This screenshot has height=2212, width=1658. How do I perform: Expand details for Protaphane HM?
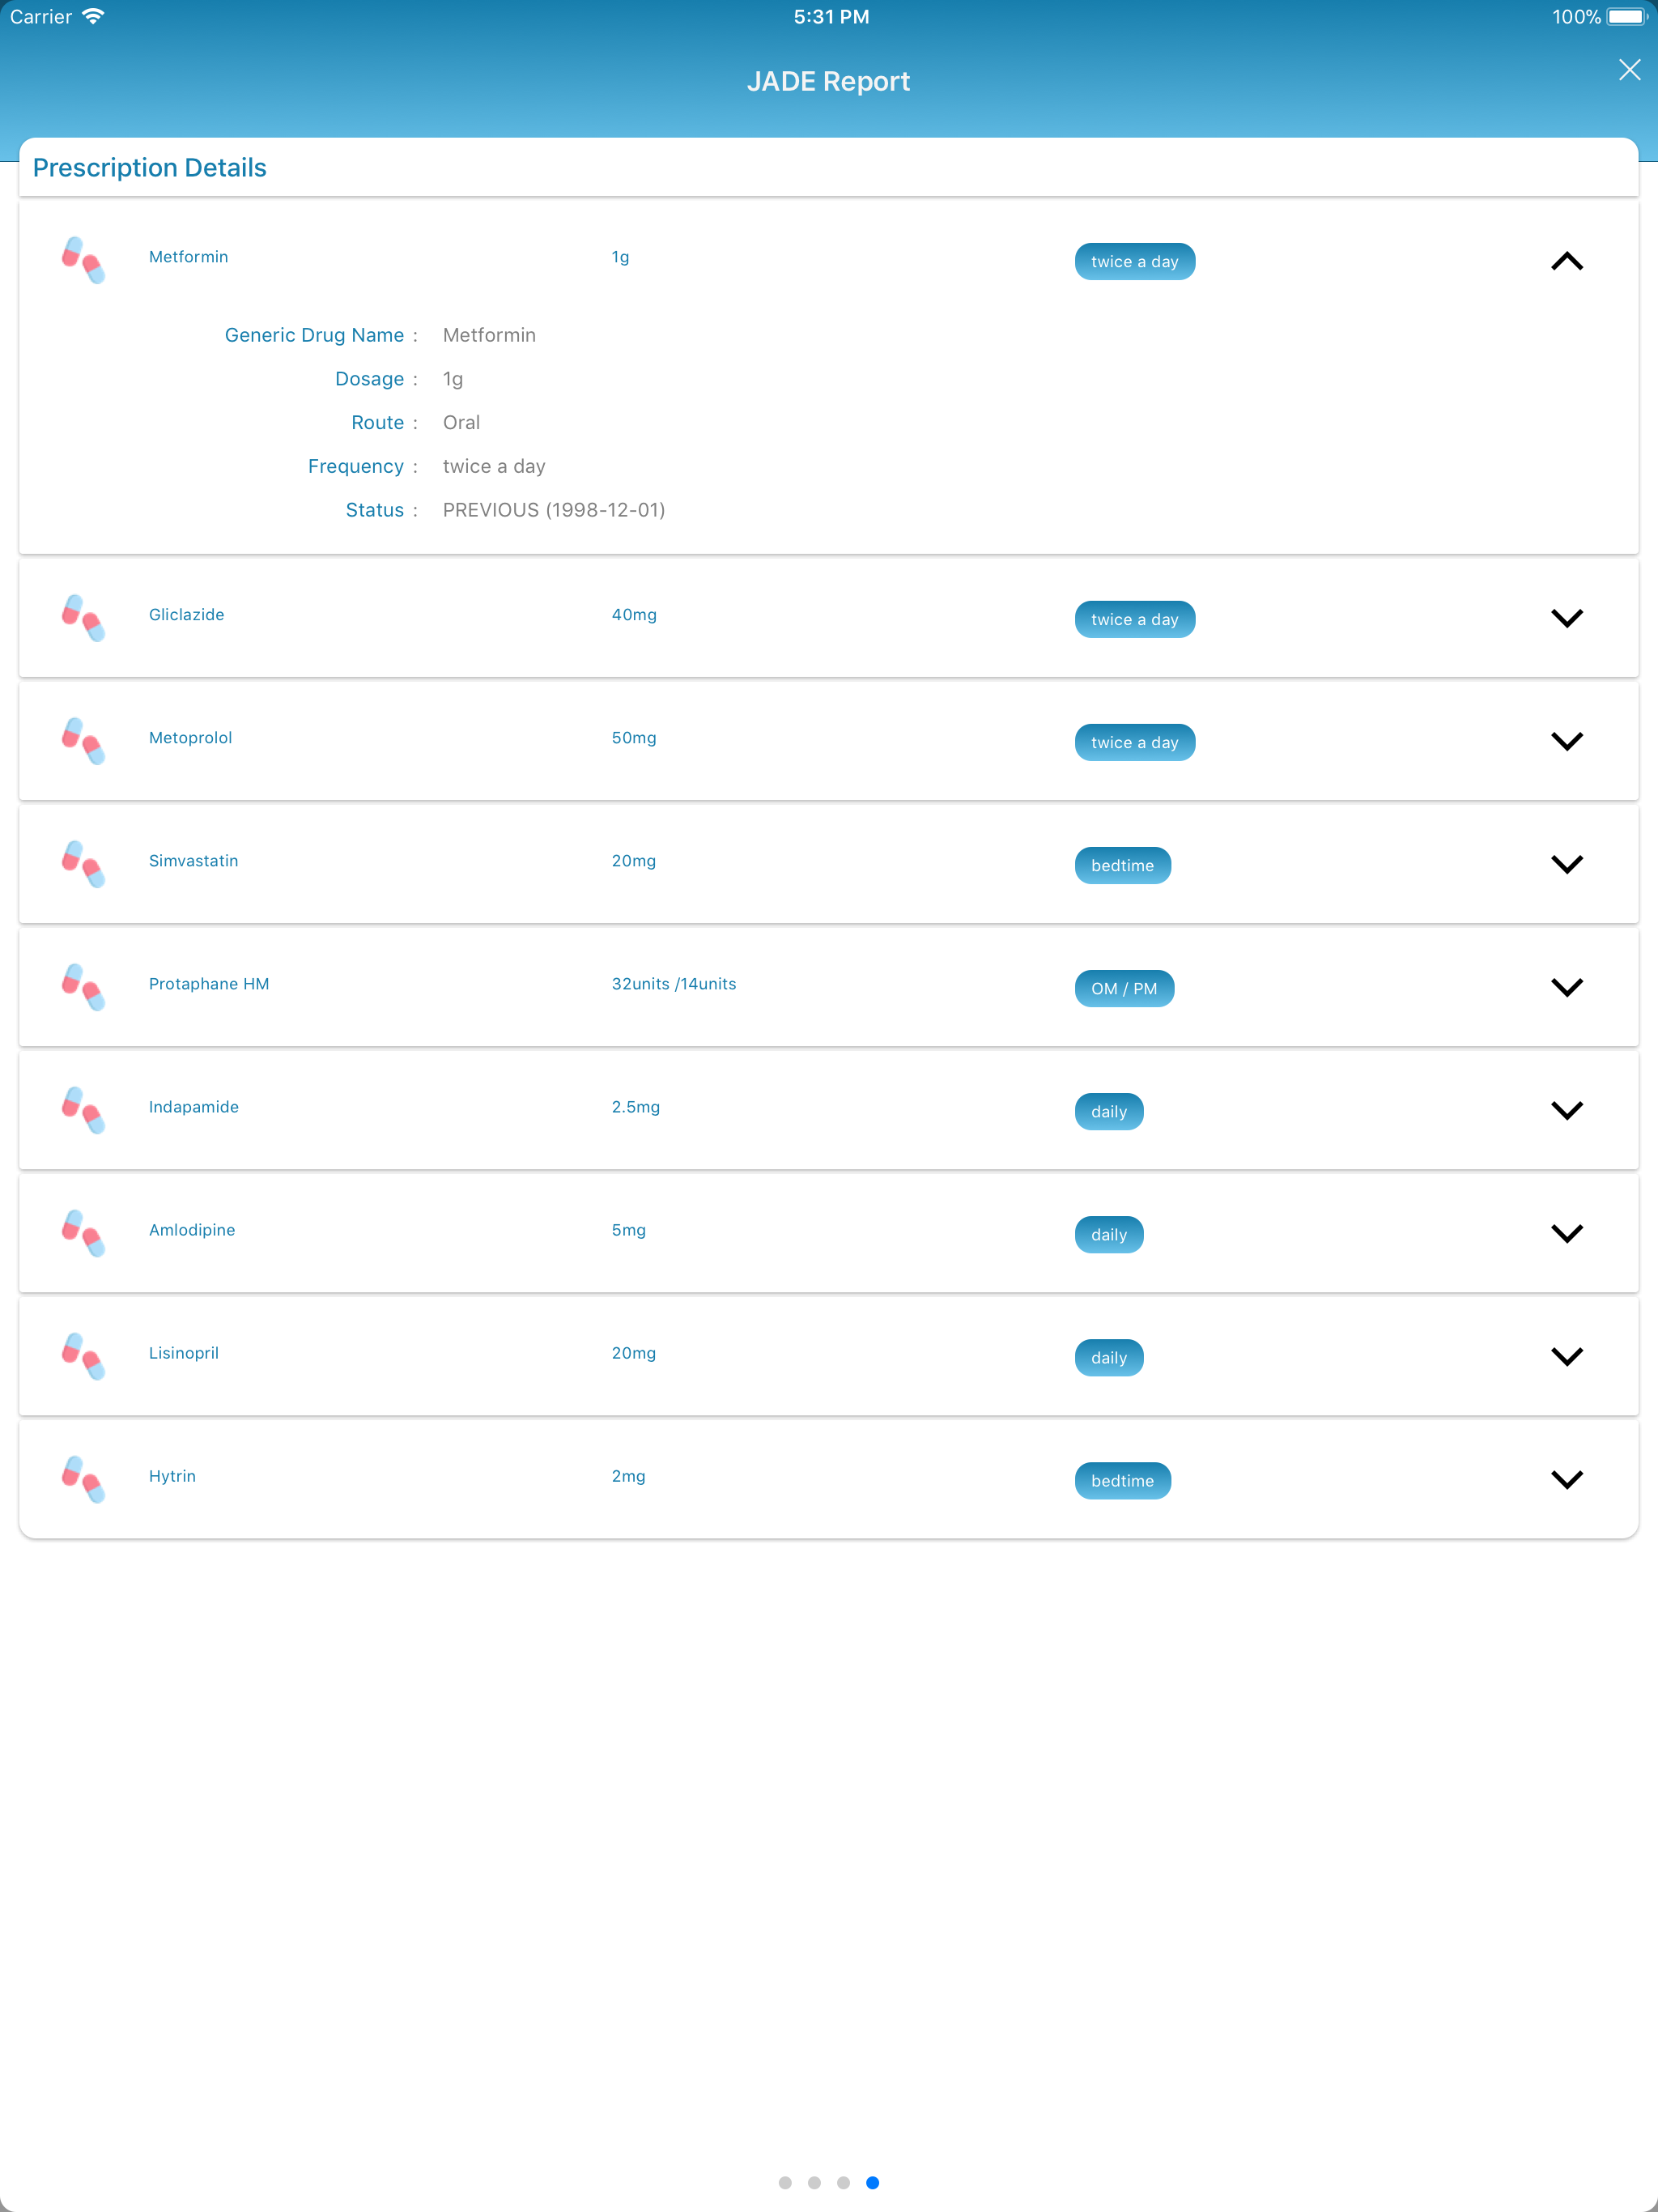pyautogui.click(x=1567, y=987)
